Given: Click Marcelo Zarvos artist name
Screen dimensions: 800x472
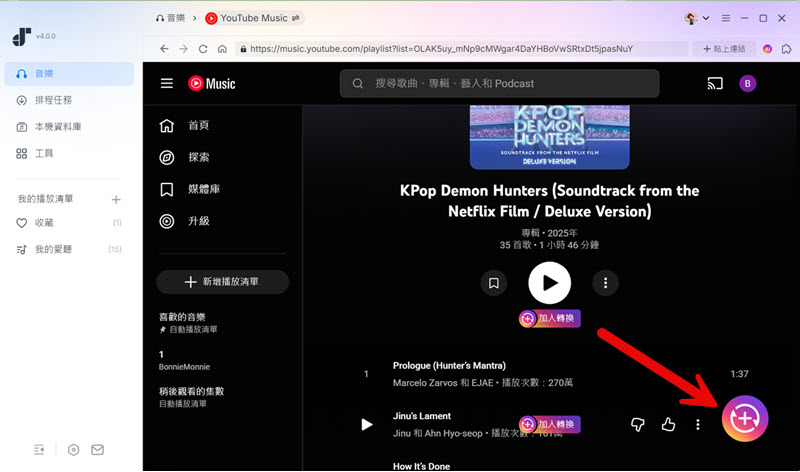Looking at the screenshot, I should click(x=425, y=383).
